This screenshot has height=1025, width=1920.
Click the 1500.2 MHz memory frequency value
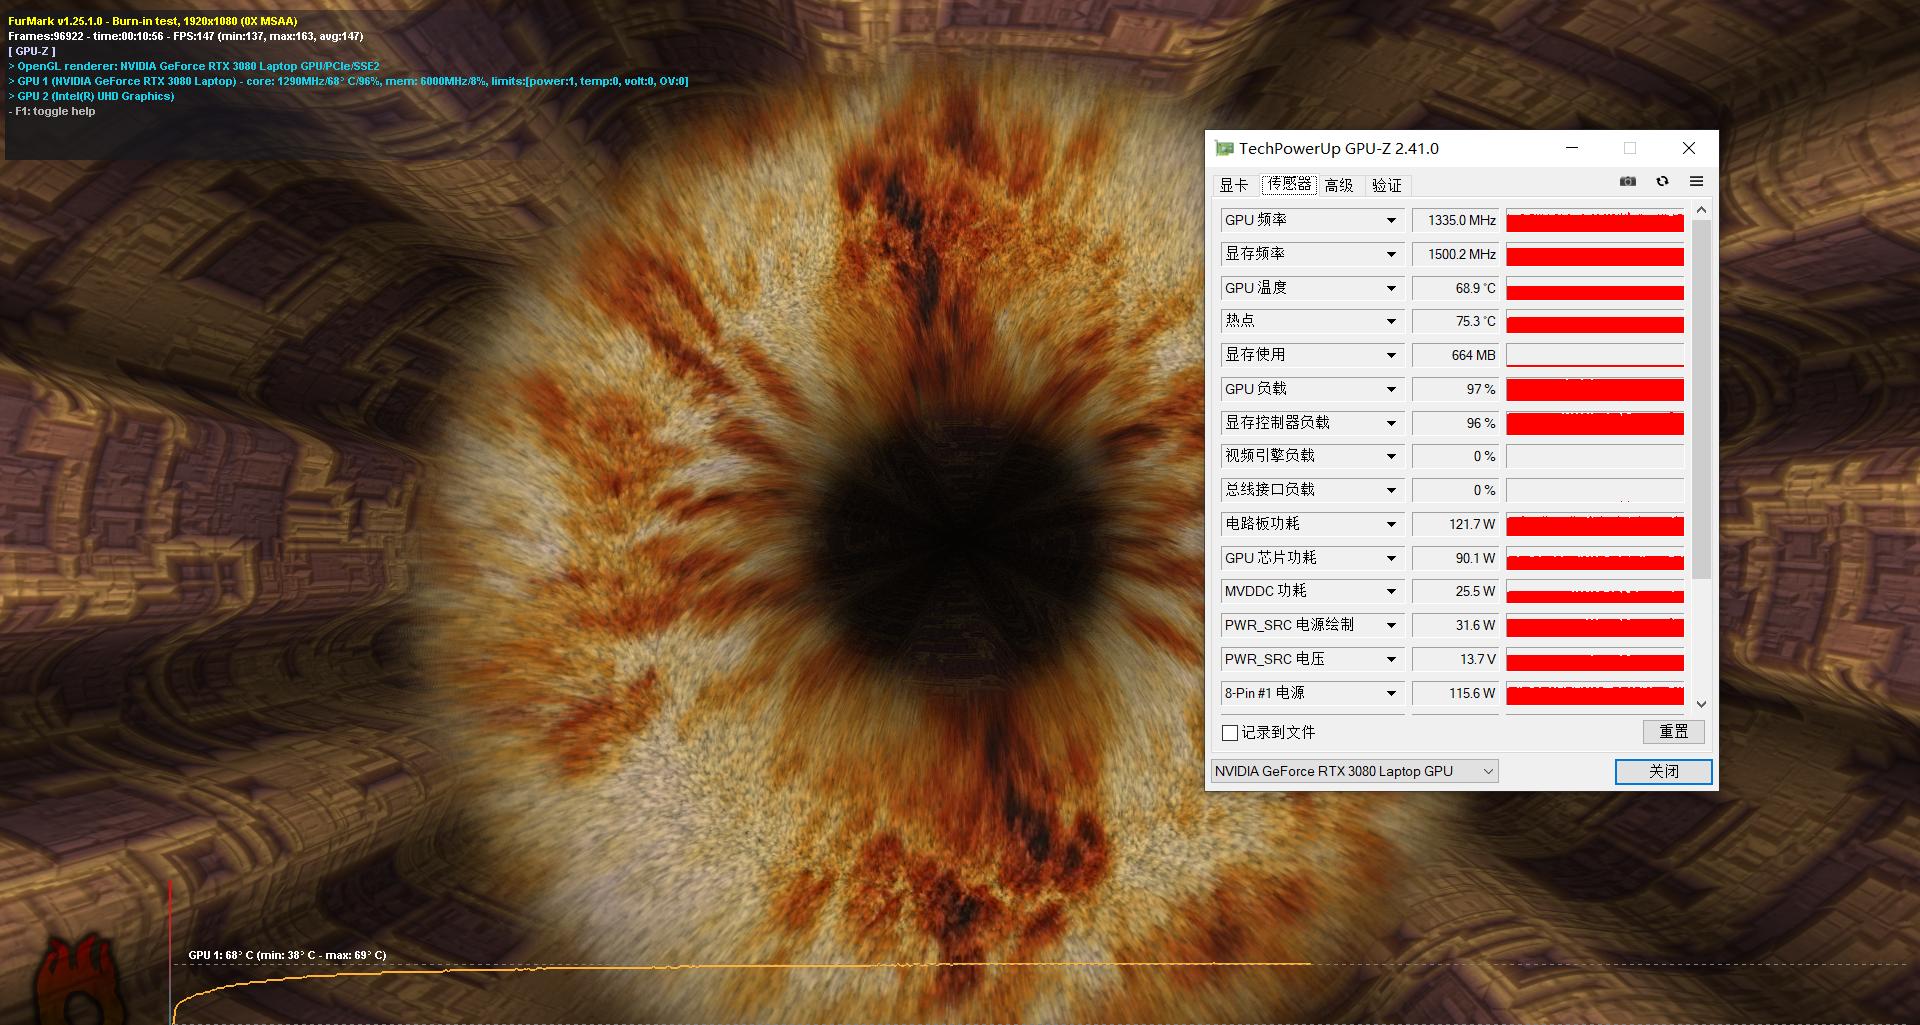click(1455, 254)
